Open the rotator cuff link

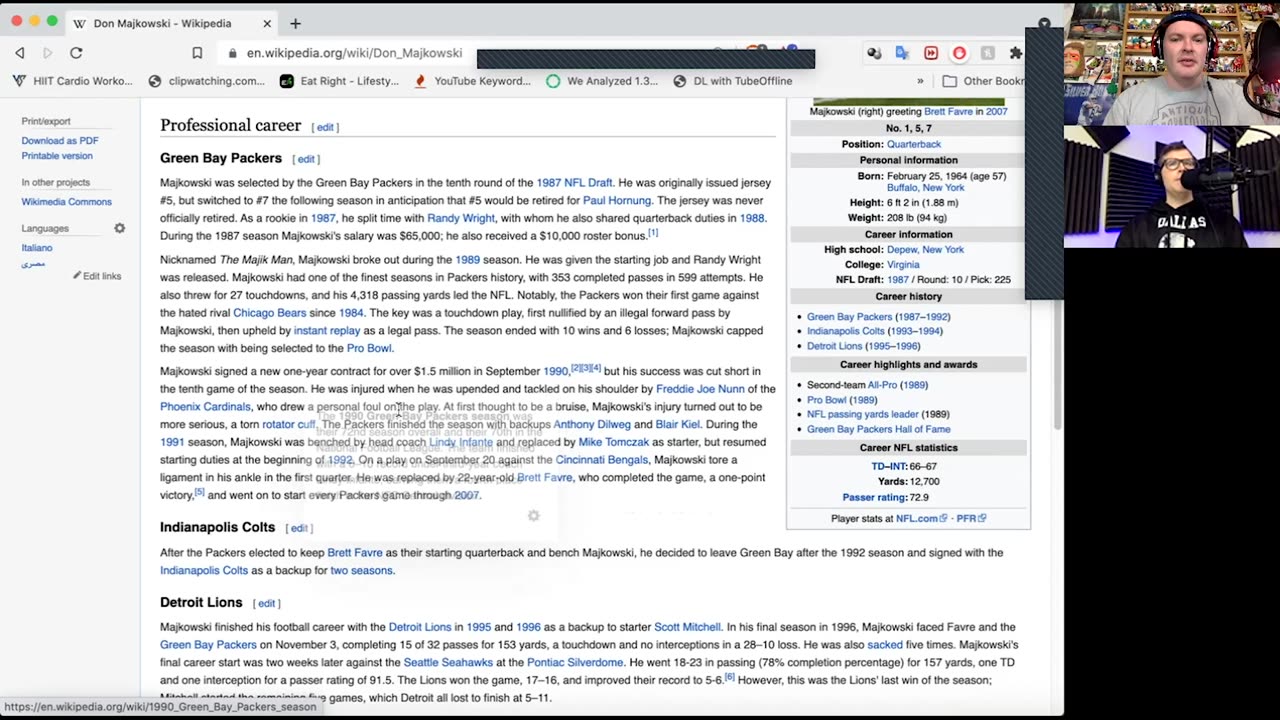tap(288, 425)
